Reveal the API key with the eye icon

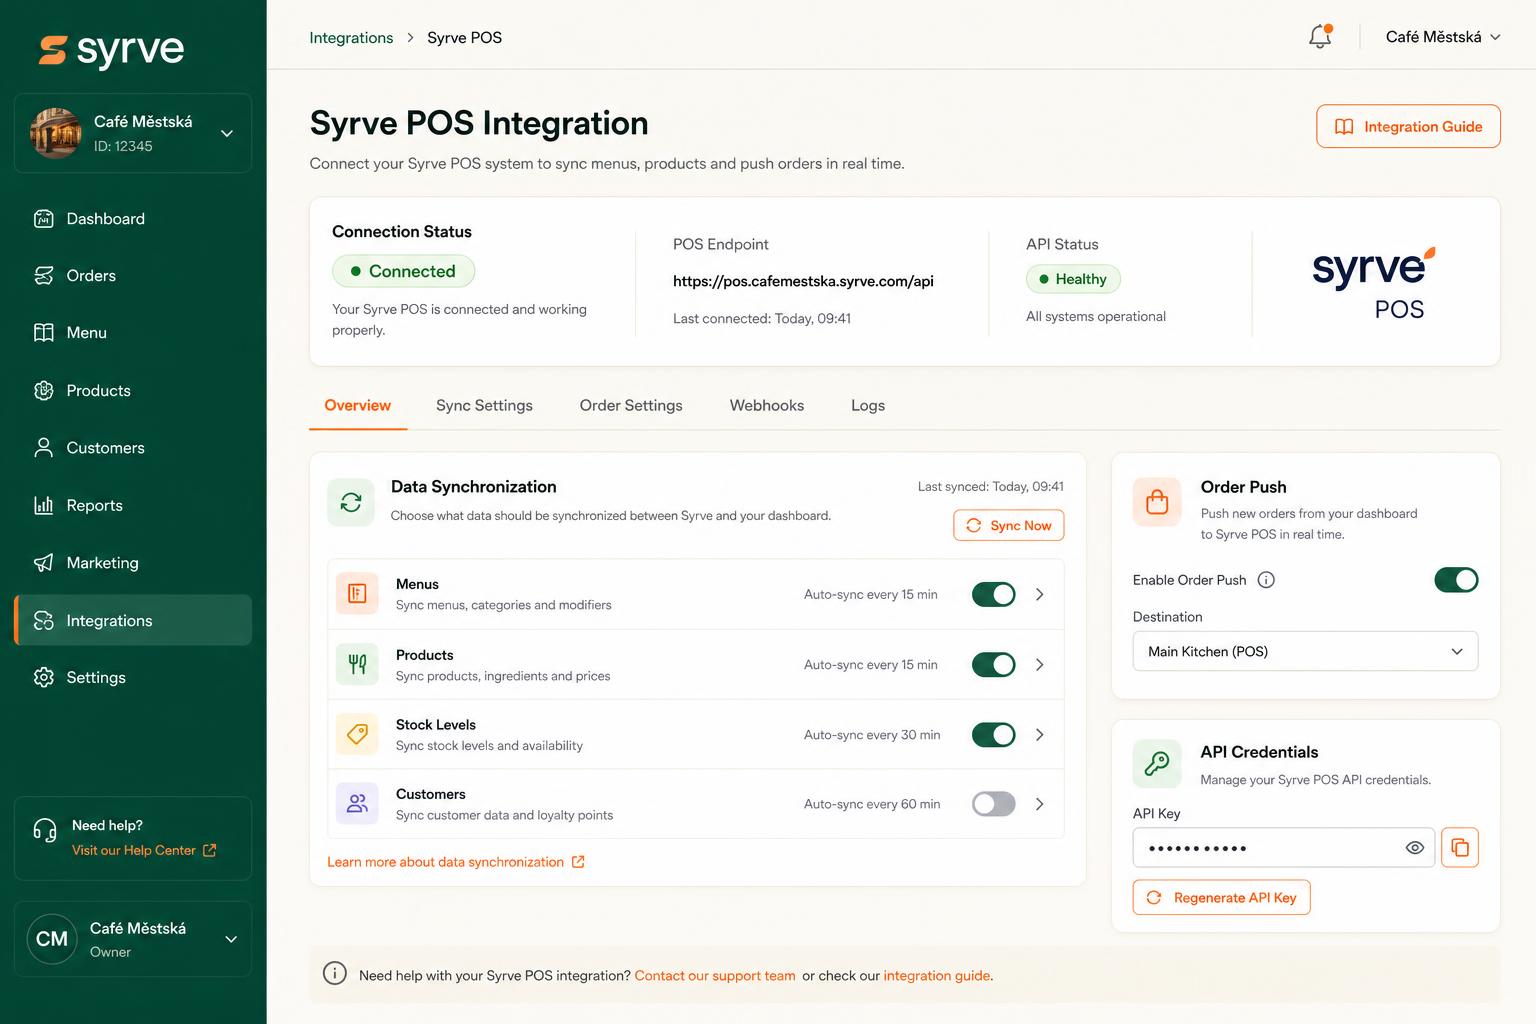pyautogui.click(x=1415, y=848)
